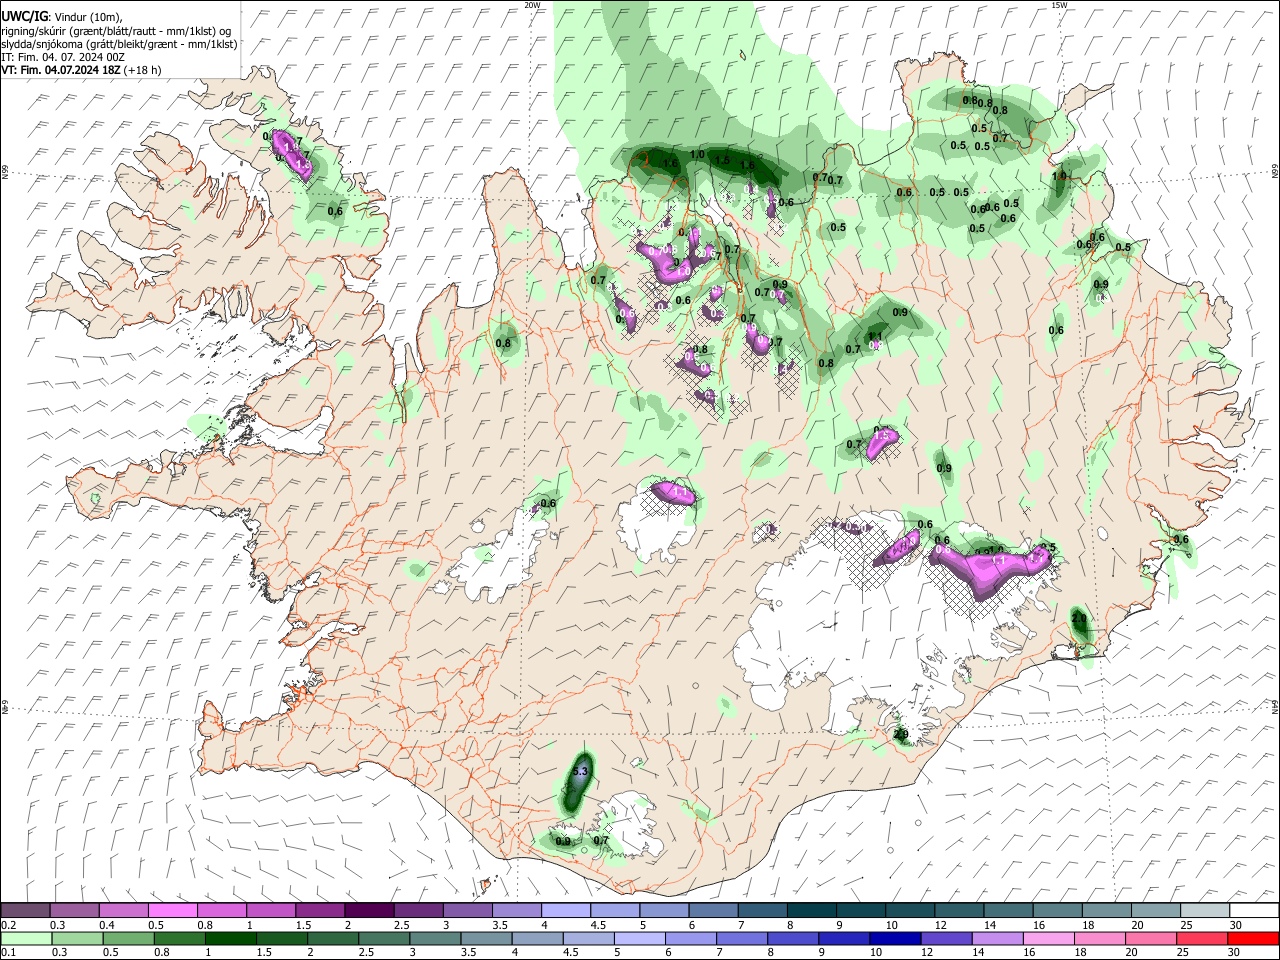The image size is (1280, 960).
Task: Pick upper-row pink swatch between 0.5 and 0.8
Action: click(x=172, y=911)
